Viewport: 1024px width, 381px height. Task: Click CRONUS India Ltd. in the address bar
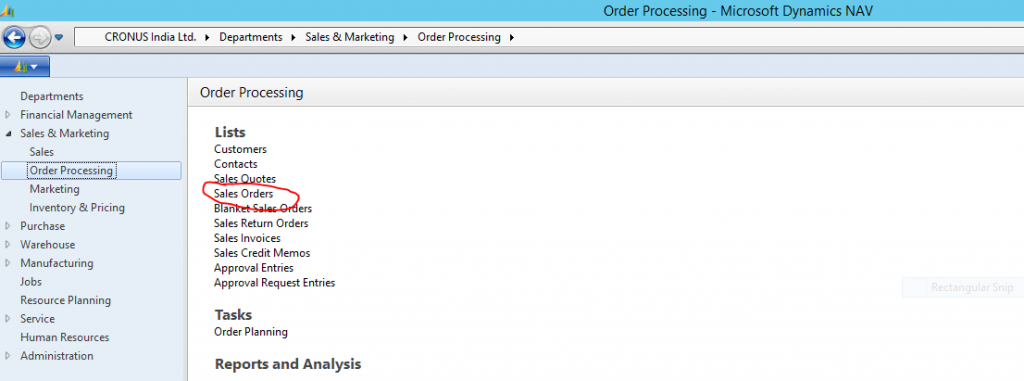150,37
